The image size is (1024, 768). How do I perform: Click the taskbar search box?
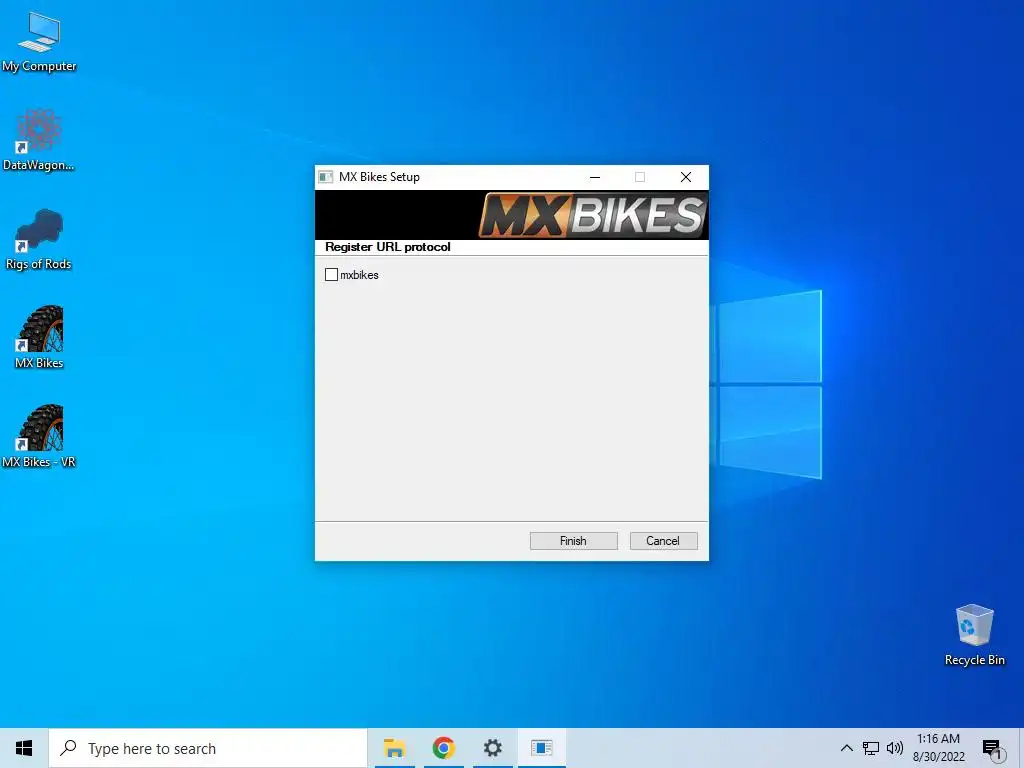coord(208,748)
